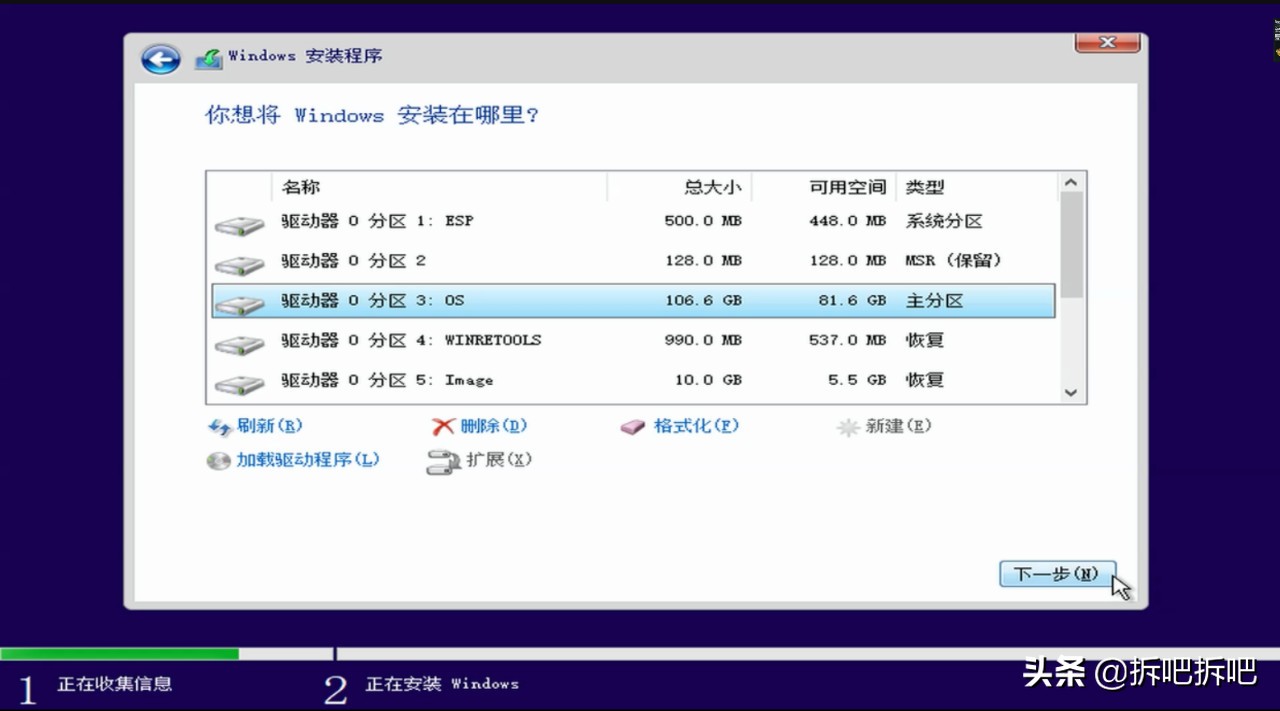Click the scrollbar down arrow

tap(1070, 393)
